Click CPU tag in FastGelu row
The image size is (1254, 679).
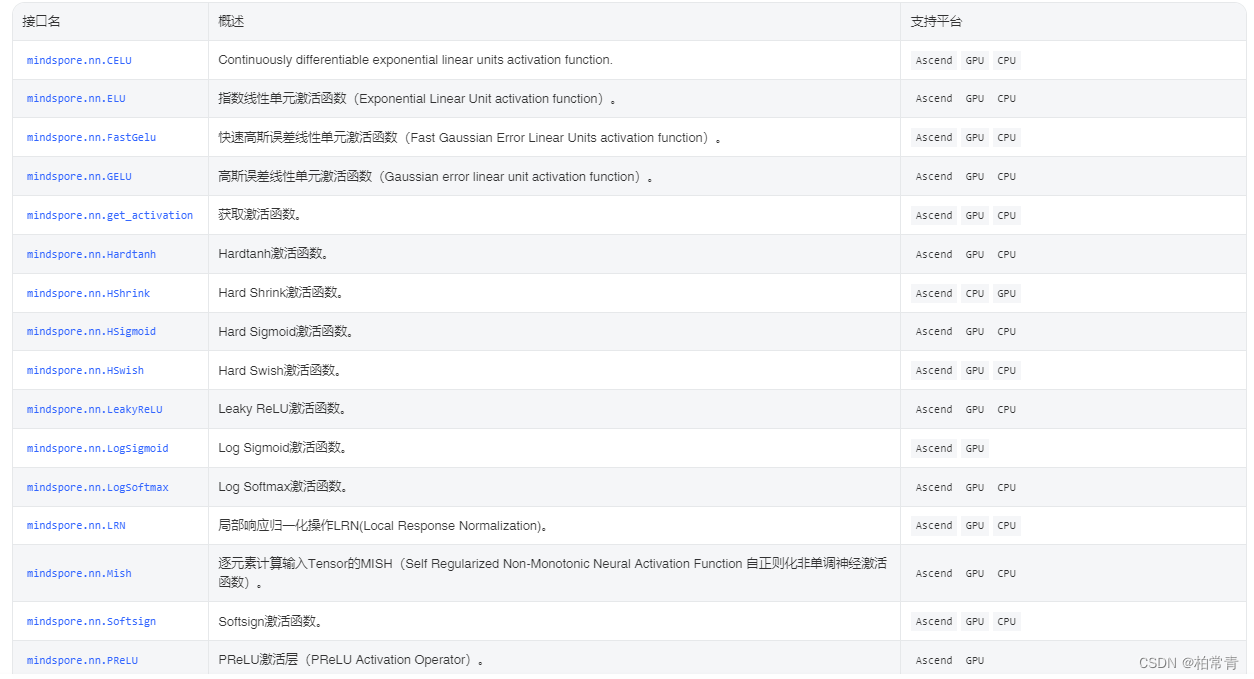click(x=1007, y=138)
